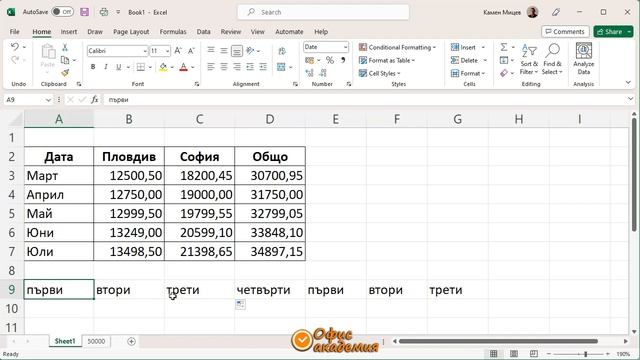
Task: Switch to the Review tab
Action: (x=231, y=31)
